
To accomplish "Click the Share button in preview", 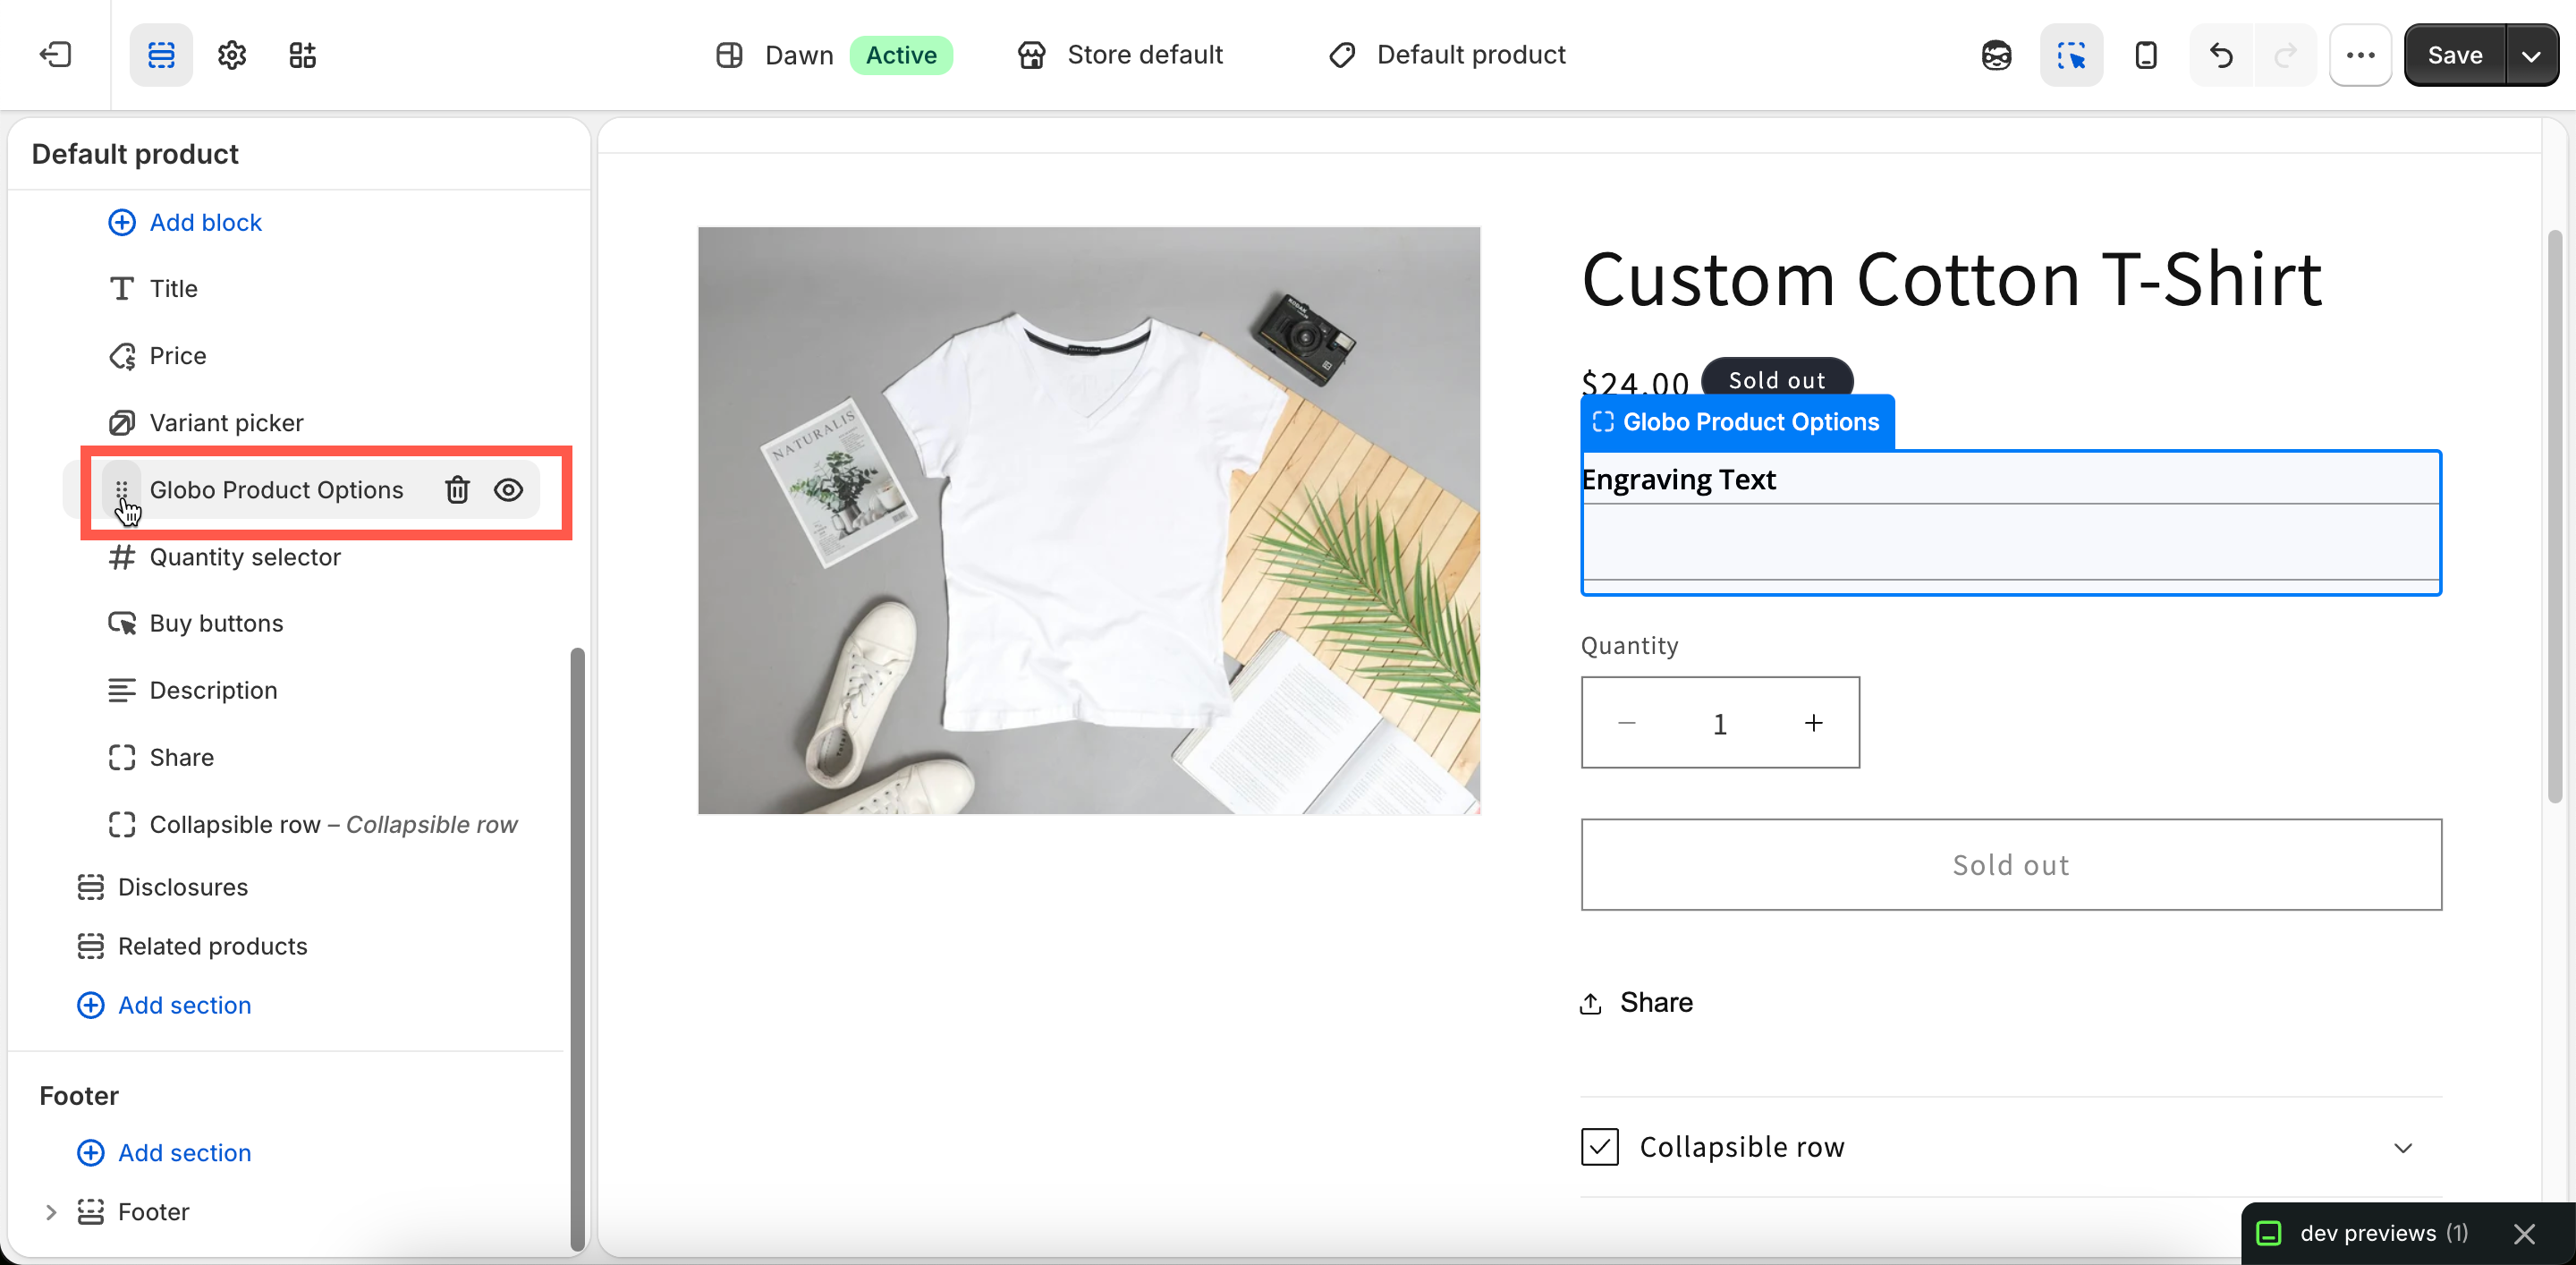I will (x=1636, y=1003).
